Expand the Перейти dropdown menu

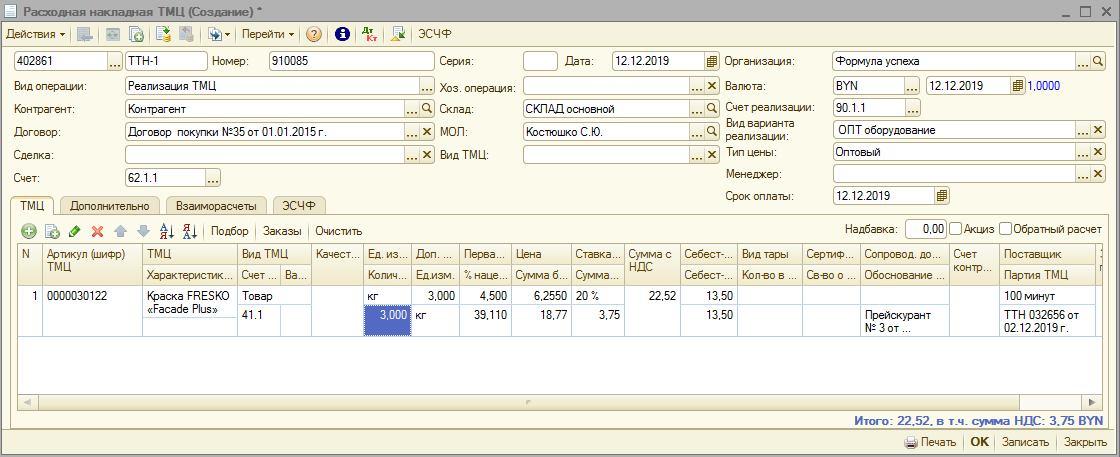click(x=268, y=34)
